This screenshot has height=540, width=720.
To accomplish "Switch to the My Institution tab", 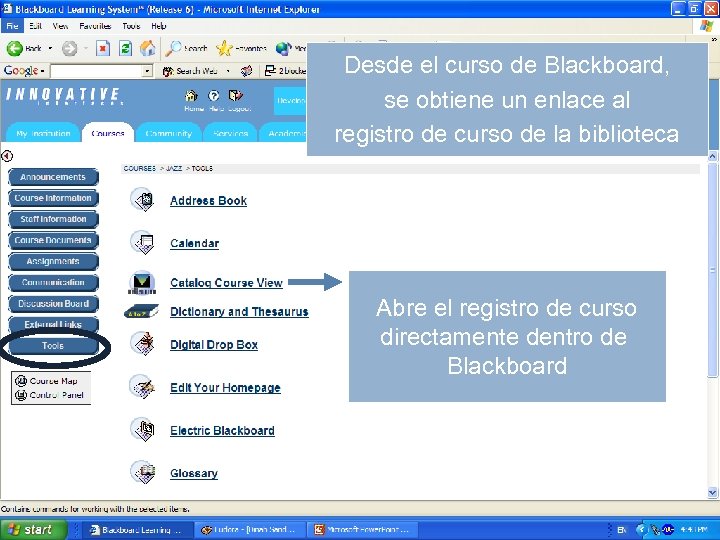I will (x=43, y=133).
